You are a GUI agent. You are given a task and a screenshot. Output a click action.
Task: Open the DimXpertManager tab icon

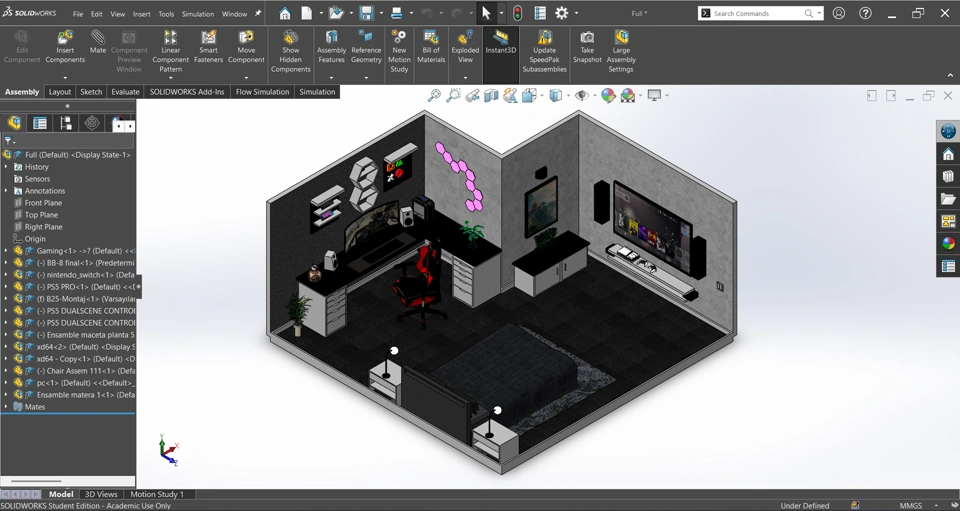[92, 123]
